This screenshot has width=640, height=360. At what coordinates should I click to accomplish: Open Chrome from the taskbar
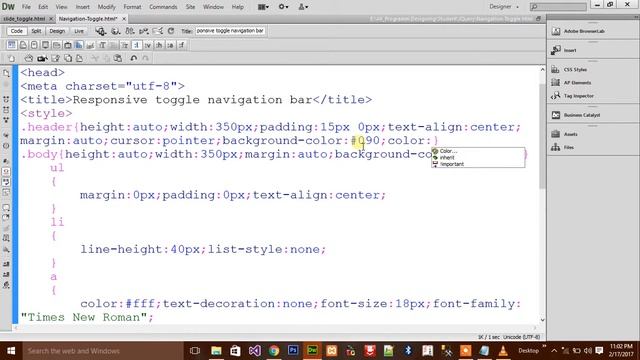coord(274,351)
